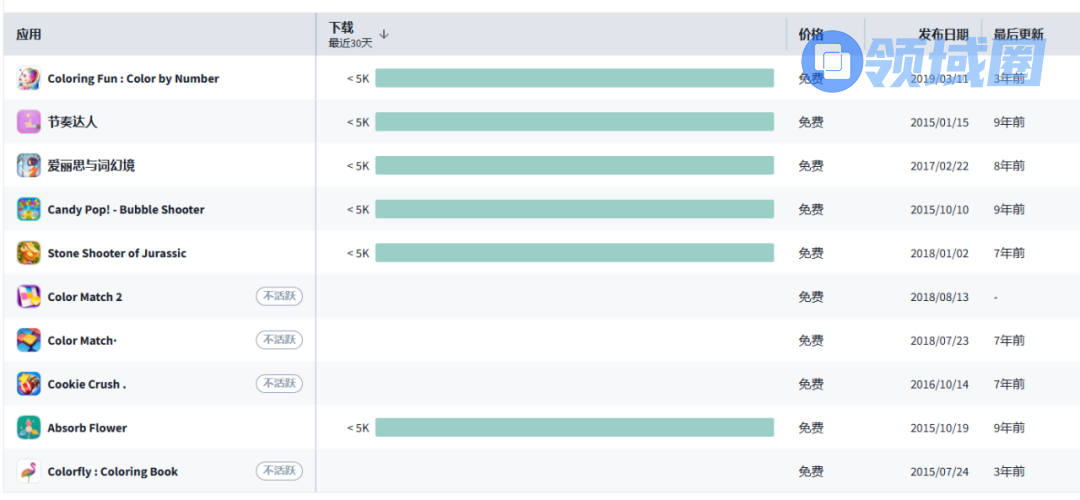The width and height of the screenshot is (1080, 500).
Task: Sort by 发布日期 column header
Action: [x=943, y=35]
